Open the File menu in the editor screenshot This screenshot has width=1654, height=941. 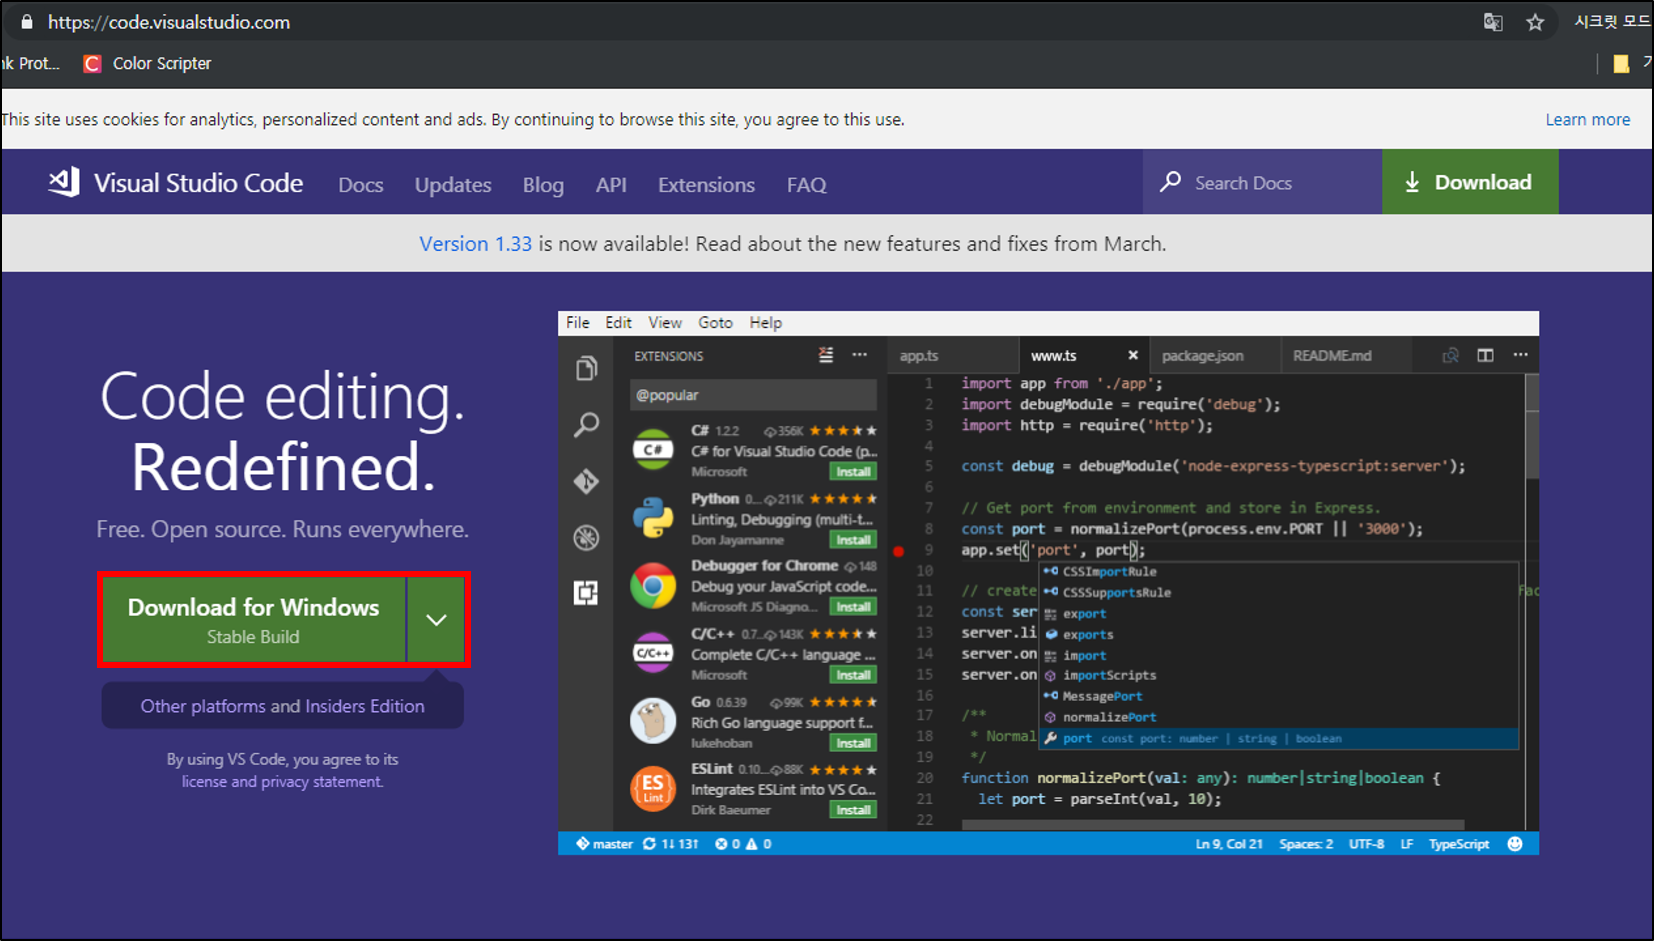click(x=577, y=322)
